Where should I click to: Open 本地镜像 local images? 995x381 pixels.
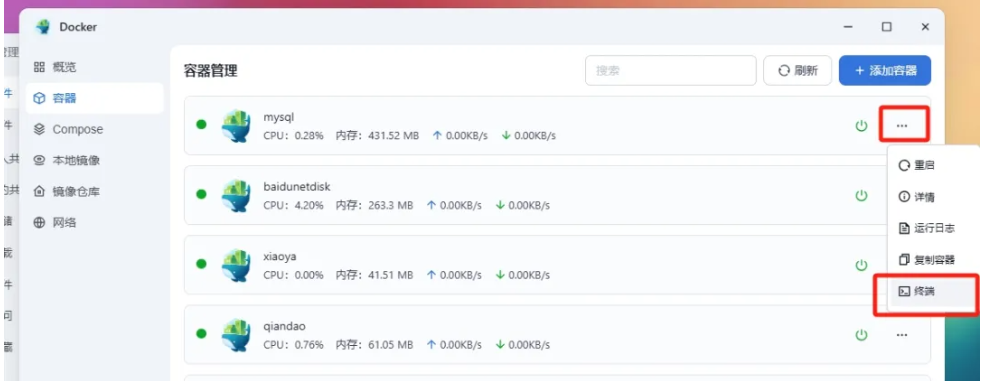pos(94,161)
